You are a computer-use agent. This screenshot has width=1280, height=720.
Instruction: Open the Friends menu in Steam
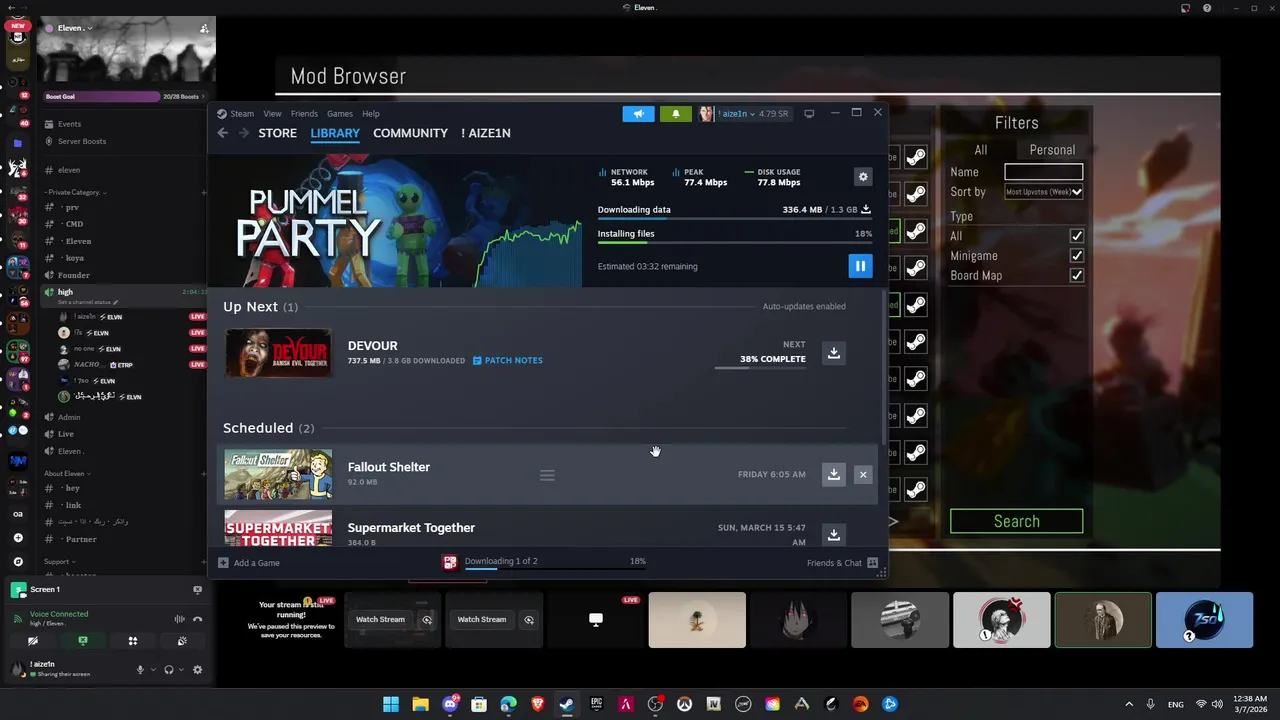tap(304, 113)
